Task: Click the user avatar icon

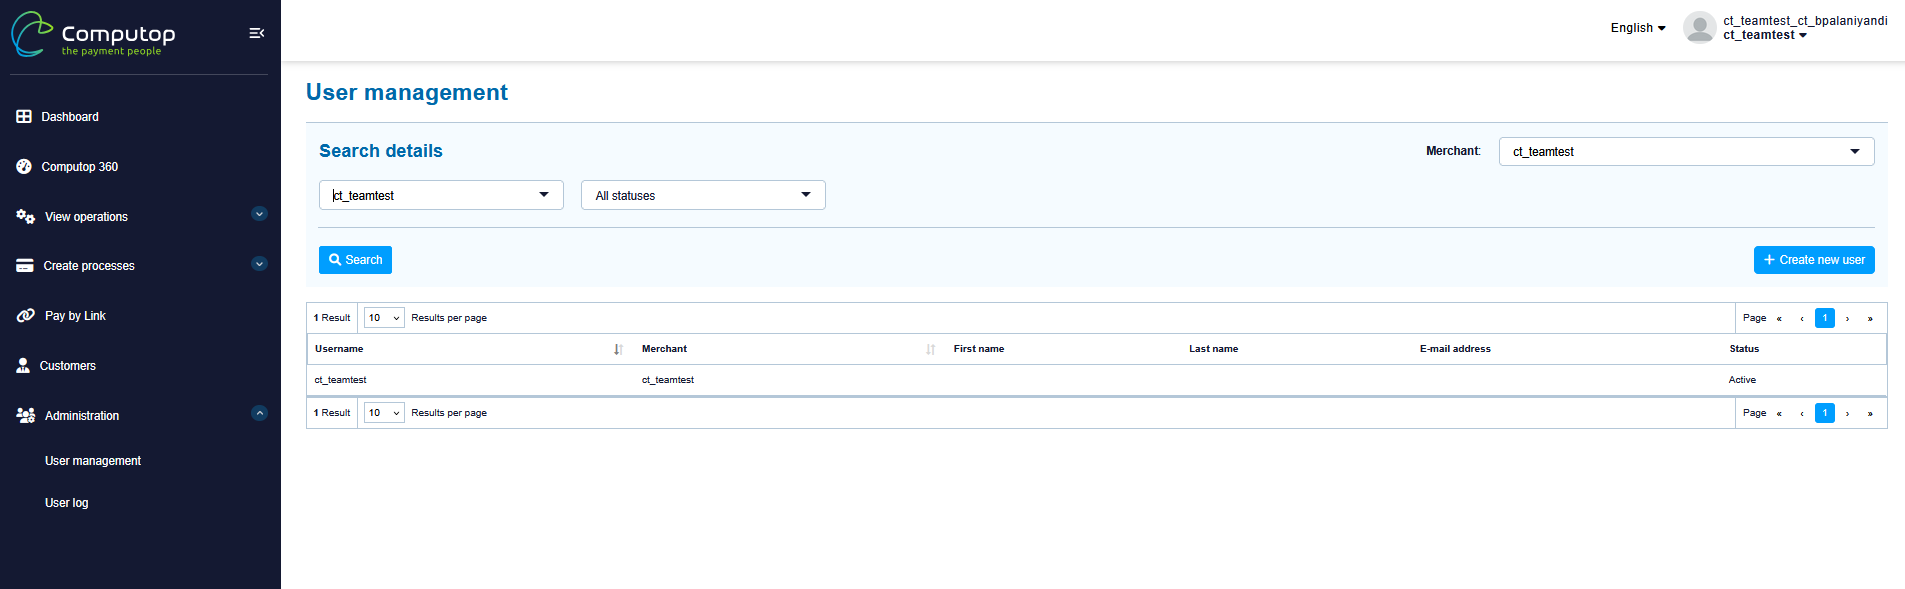Action: pos(1699,28)
